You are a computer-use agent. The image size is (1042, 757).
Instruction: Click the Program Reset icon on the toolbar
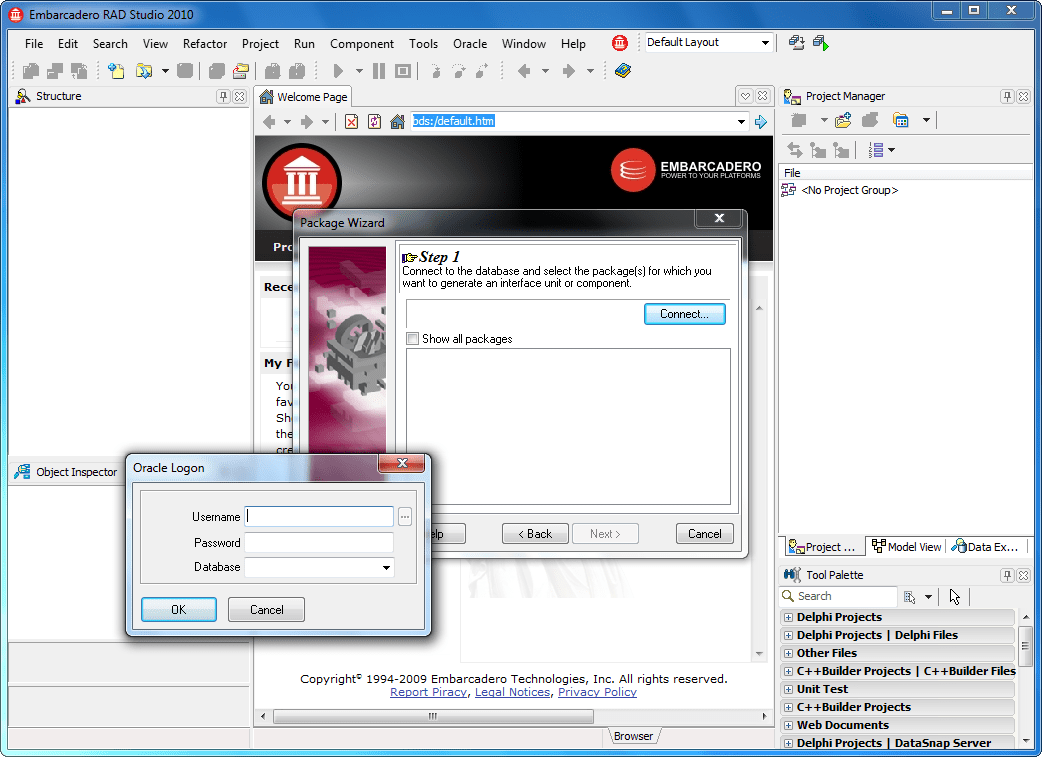click(402, 70)
